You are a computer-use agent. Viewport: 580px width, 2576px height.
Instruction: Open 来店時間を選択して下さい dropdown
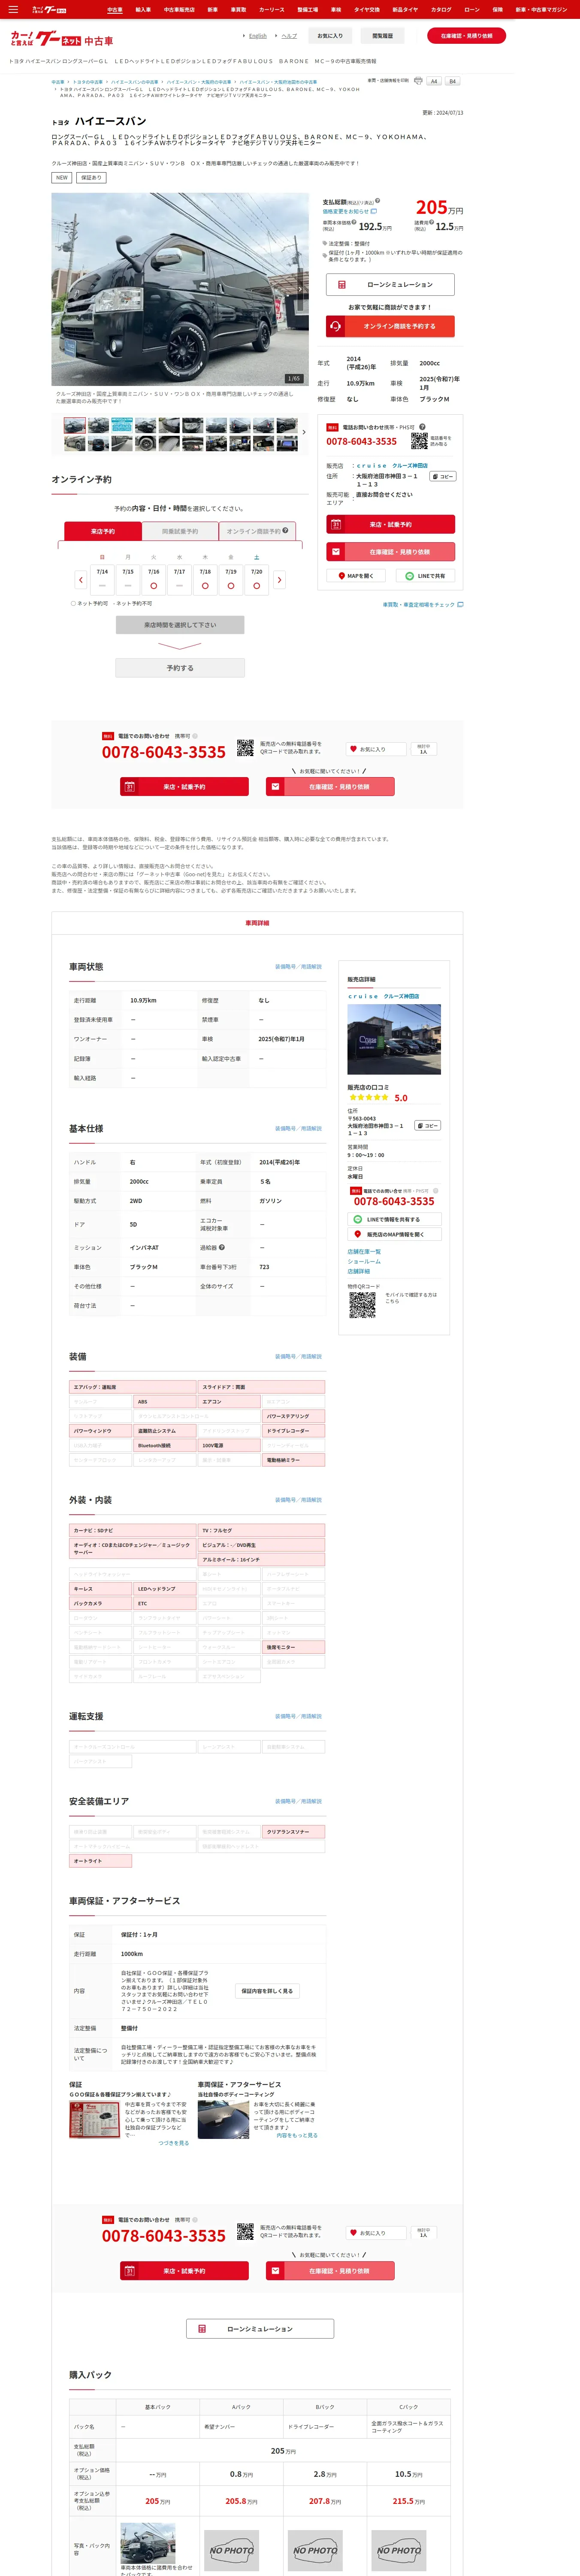pyautogui.click(x=180, y=625)
